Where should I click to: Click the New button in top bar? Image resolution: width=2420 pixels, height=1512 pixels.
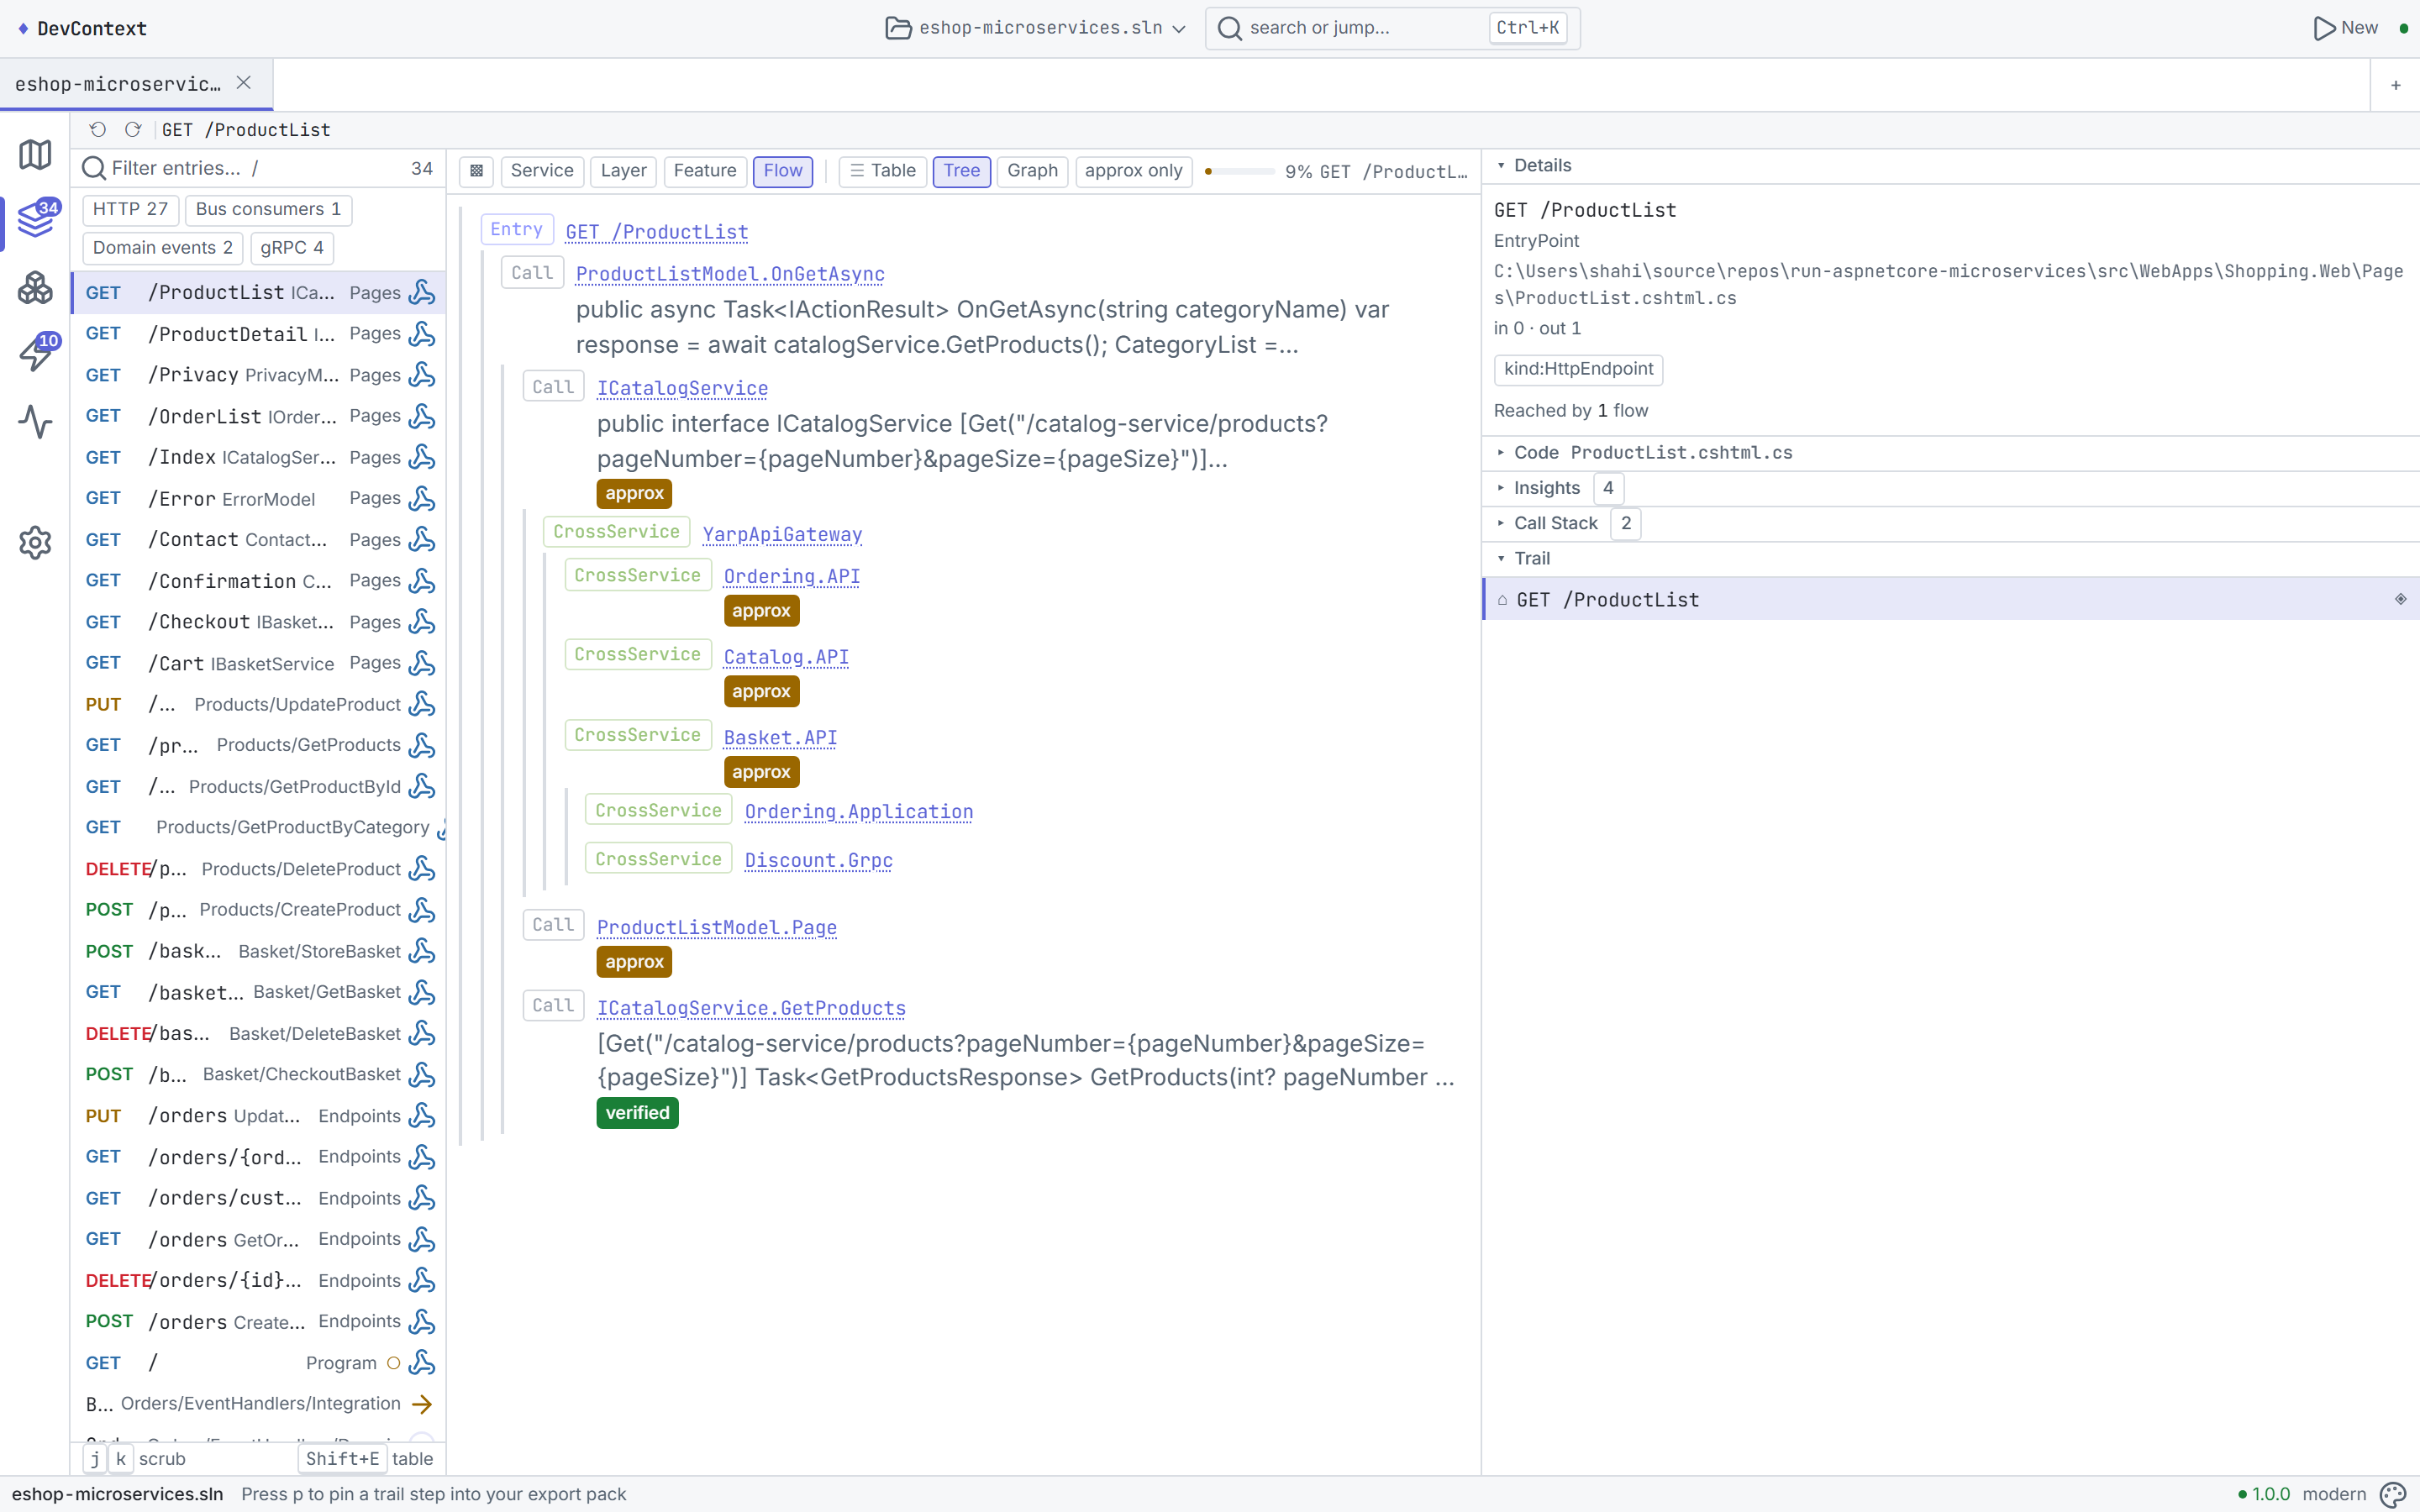point(2346,28)
